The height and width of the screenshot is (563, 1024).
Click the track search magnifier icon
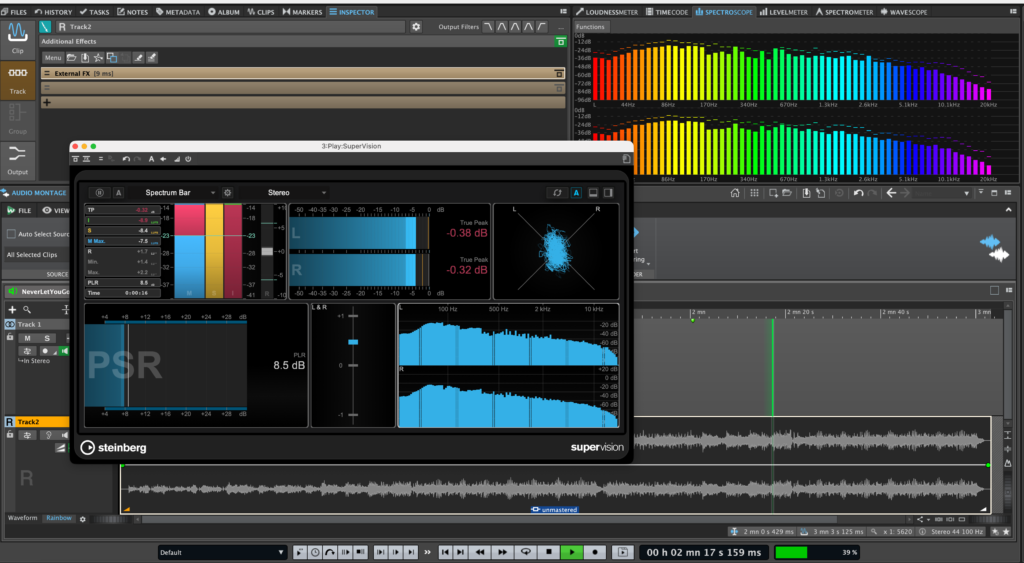pyautogui.click(x=27, y=310)
